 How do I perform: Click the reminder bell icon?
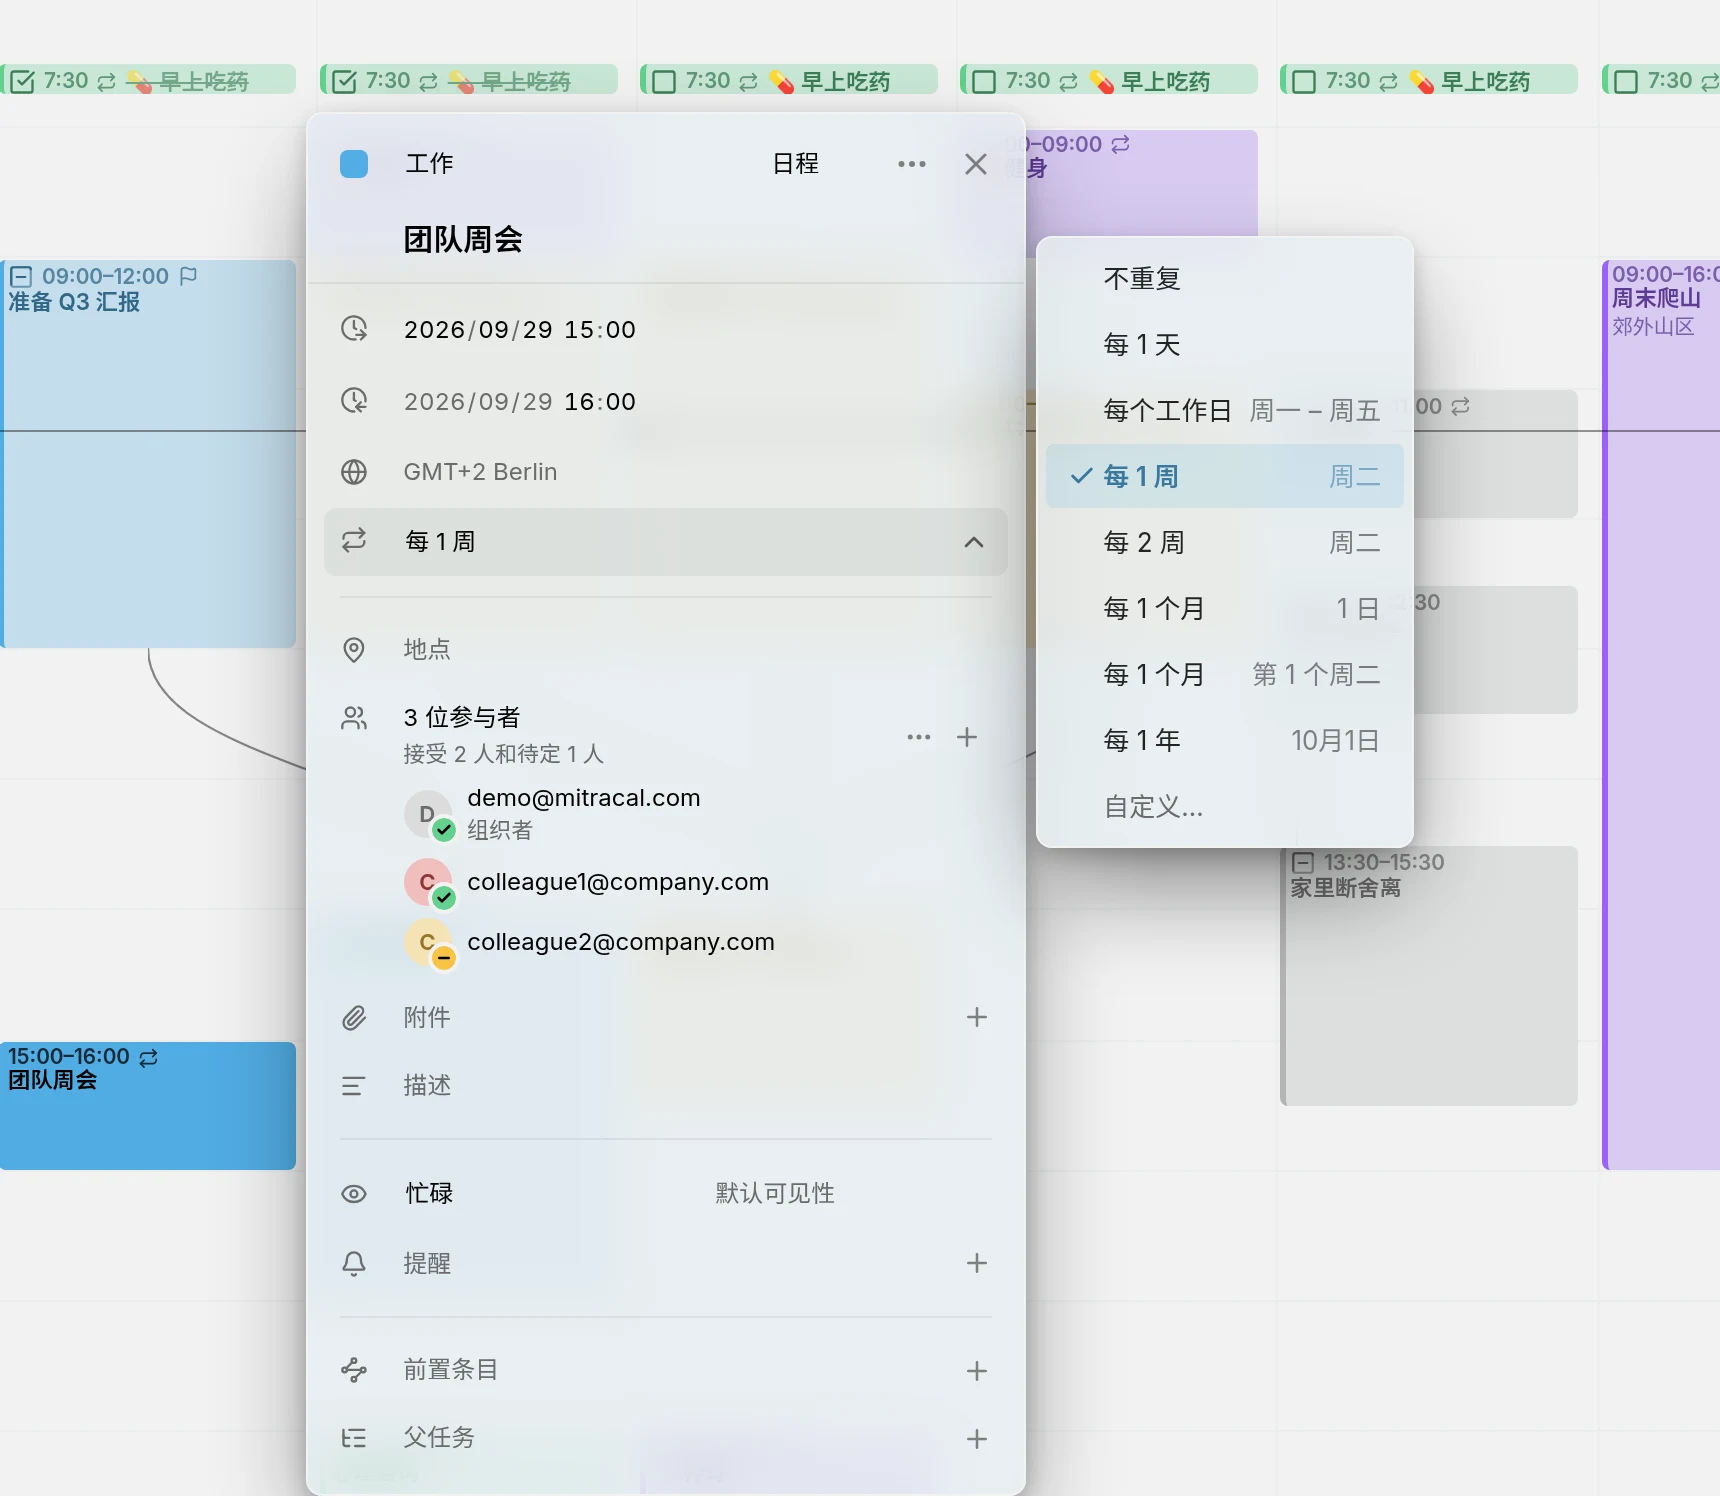point(354,1264)
